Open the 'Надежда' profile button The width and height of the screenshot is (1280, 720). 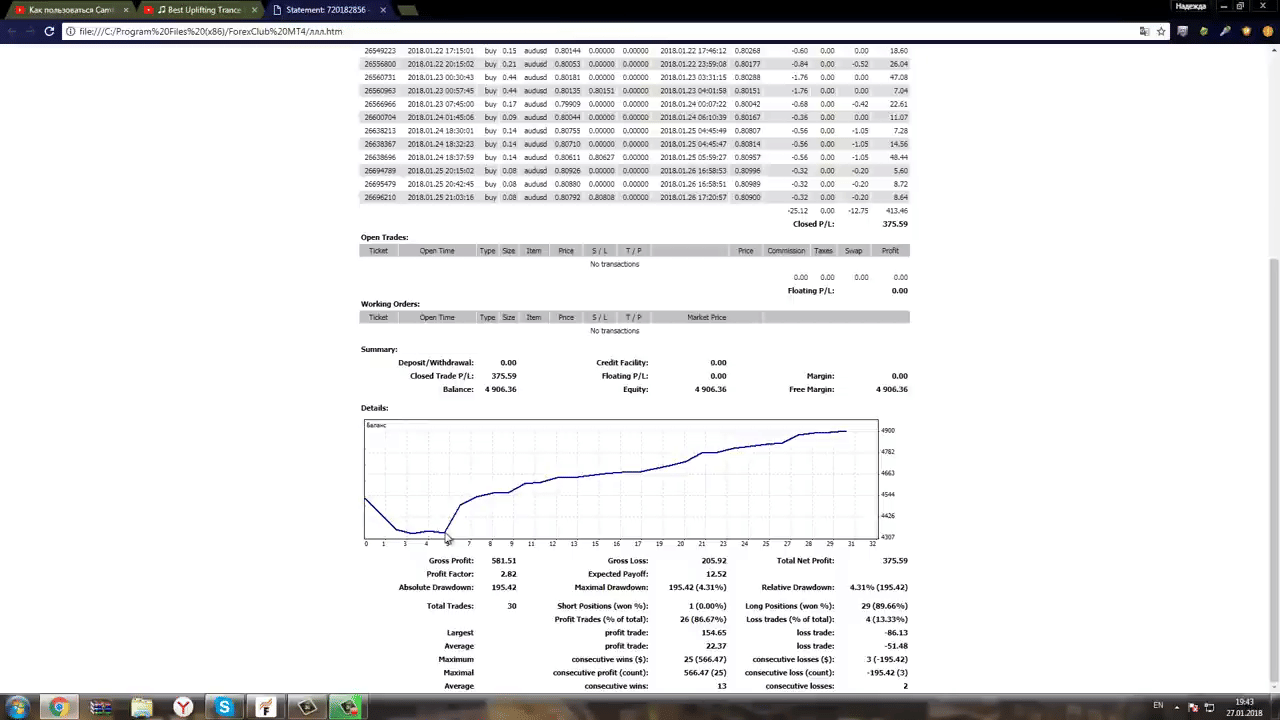click(x=1191, y=6)
